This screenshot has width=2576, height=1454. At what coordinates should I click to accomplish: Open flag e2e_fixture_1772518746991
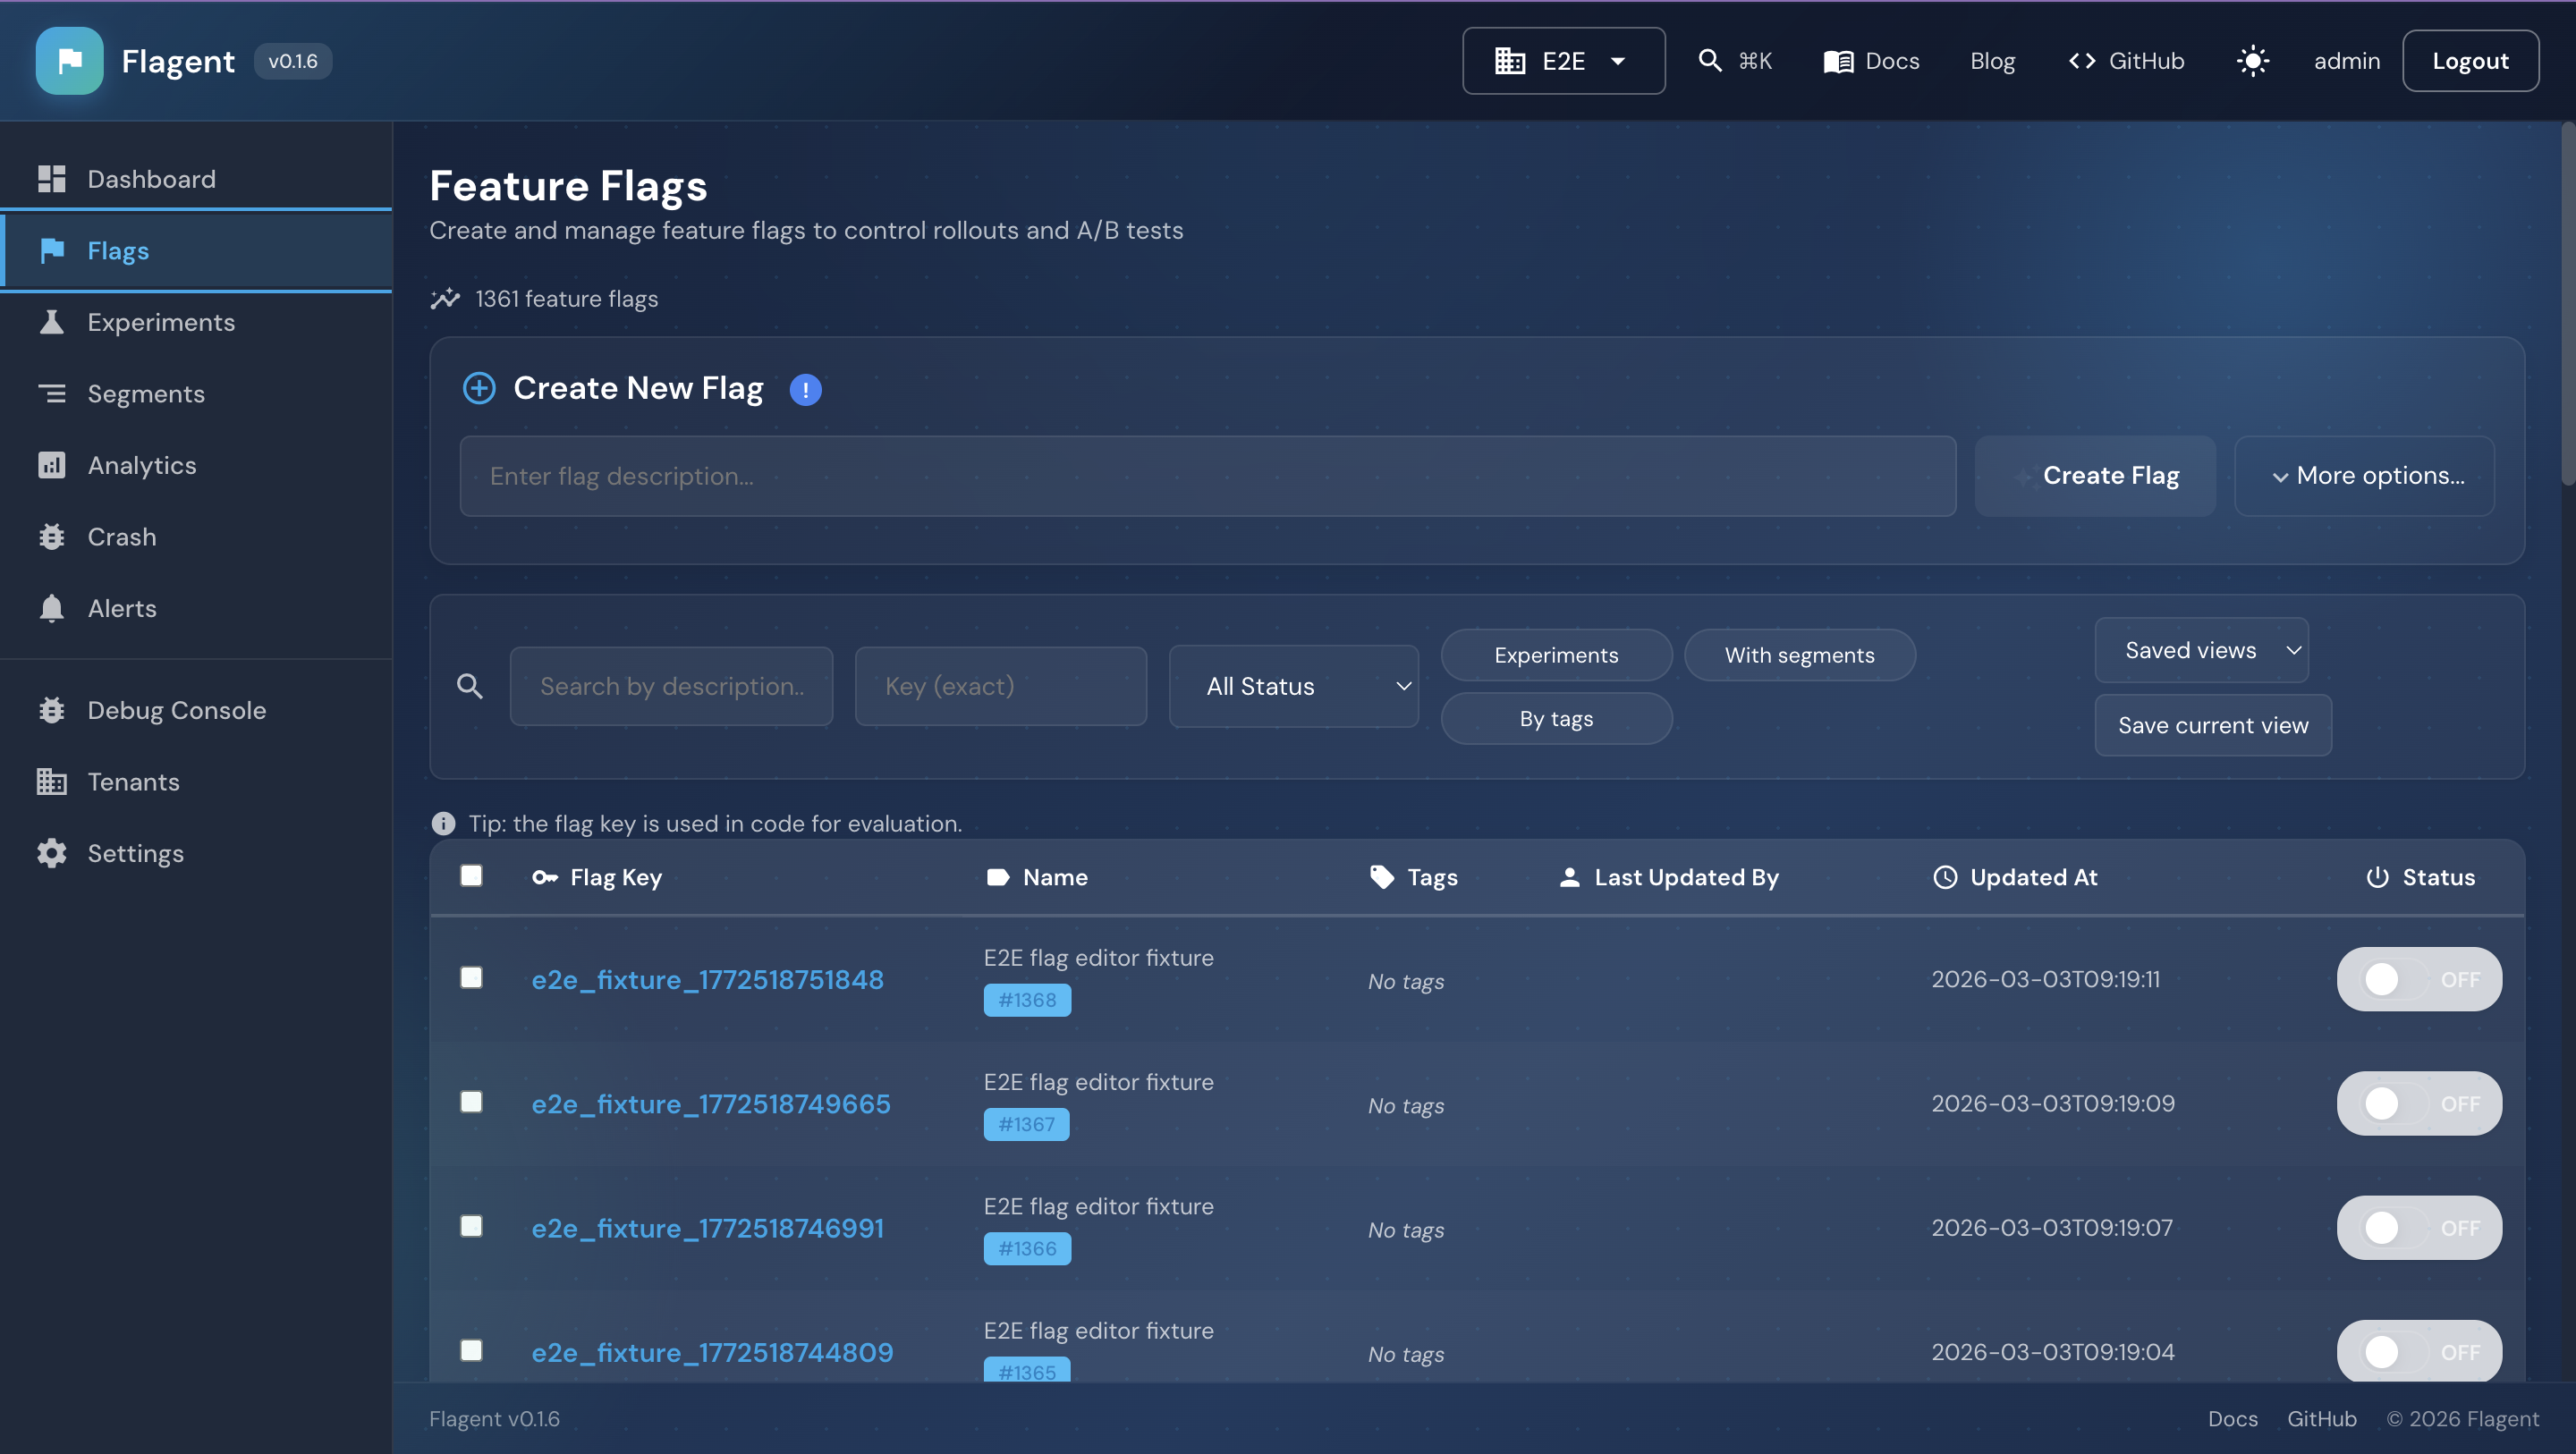(x=707, y=1228)
